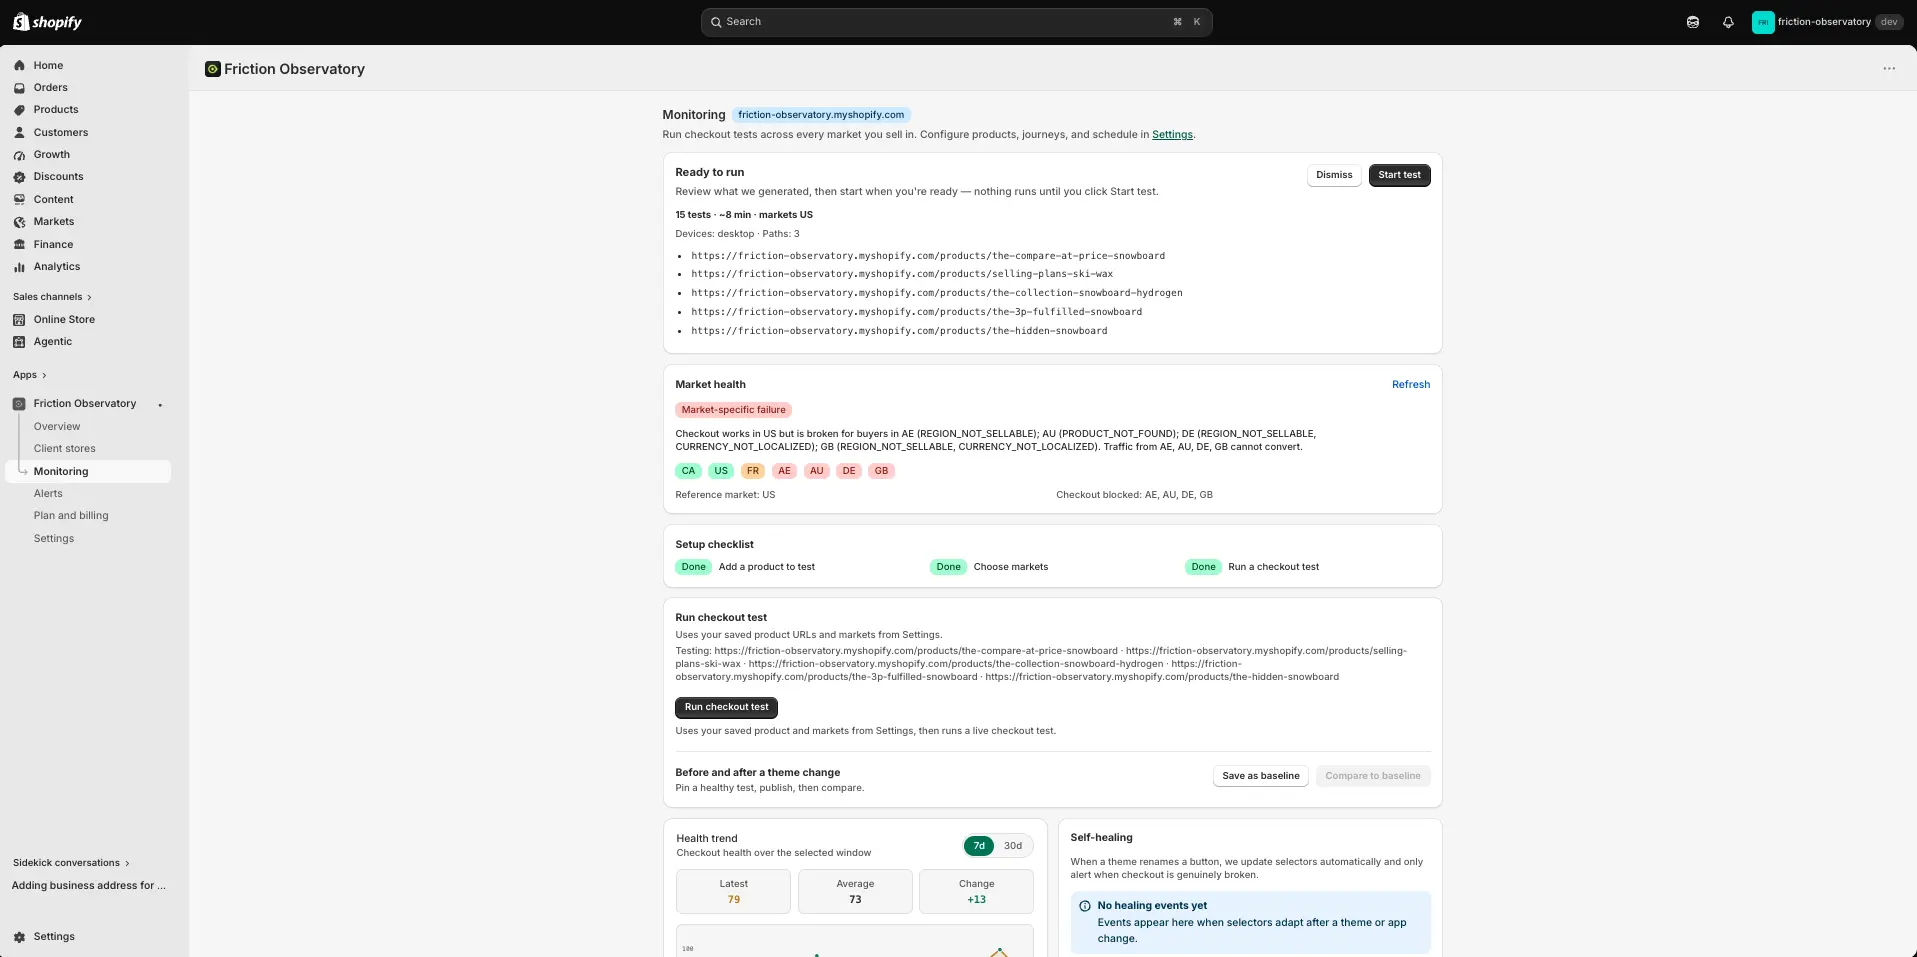The height and width of the screenshot is (957, 1917).
Task: Open Products via tag icon
Action: [19, 110]
